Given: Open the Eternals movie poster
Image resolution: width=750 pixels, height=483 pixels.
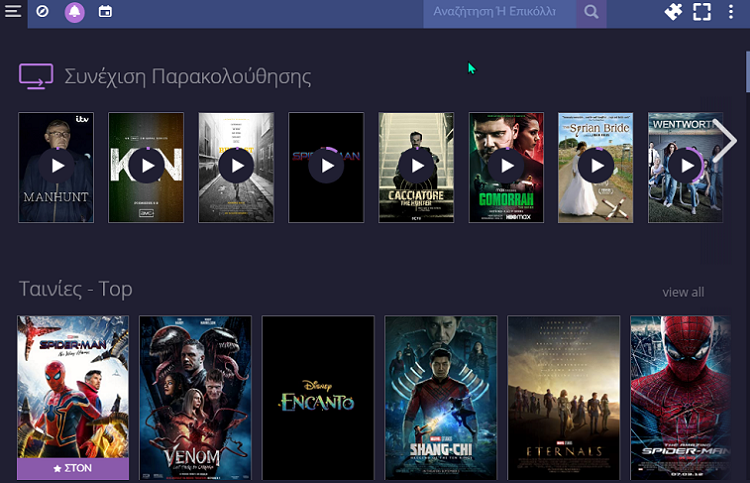Looking at the screenshot, I should coord(563,397).
